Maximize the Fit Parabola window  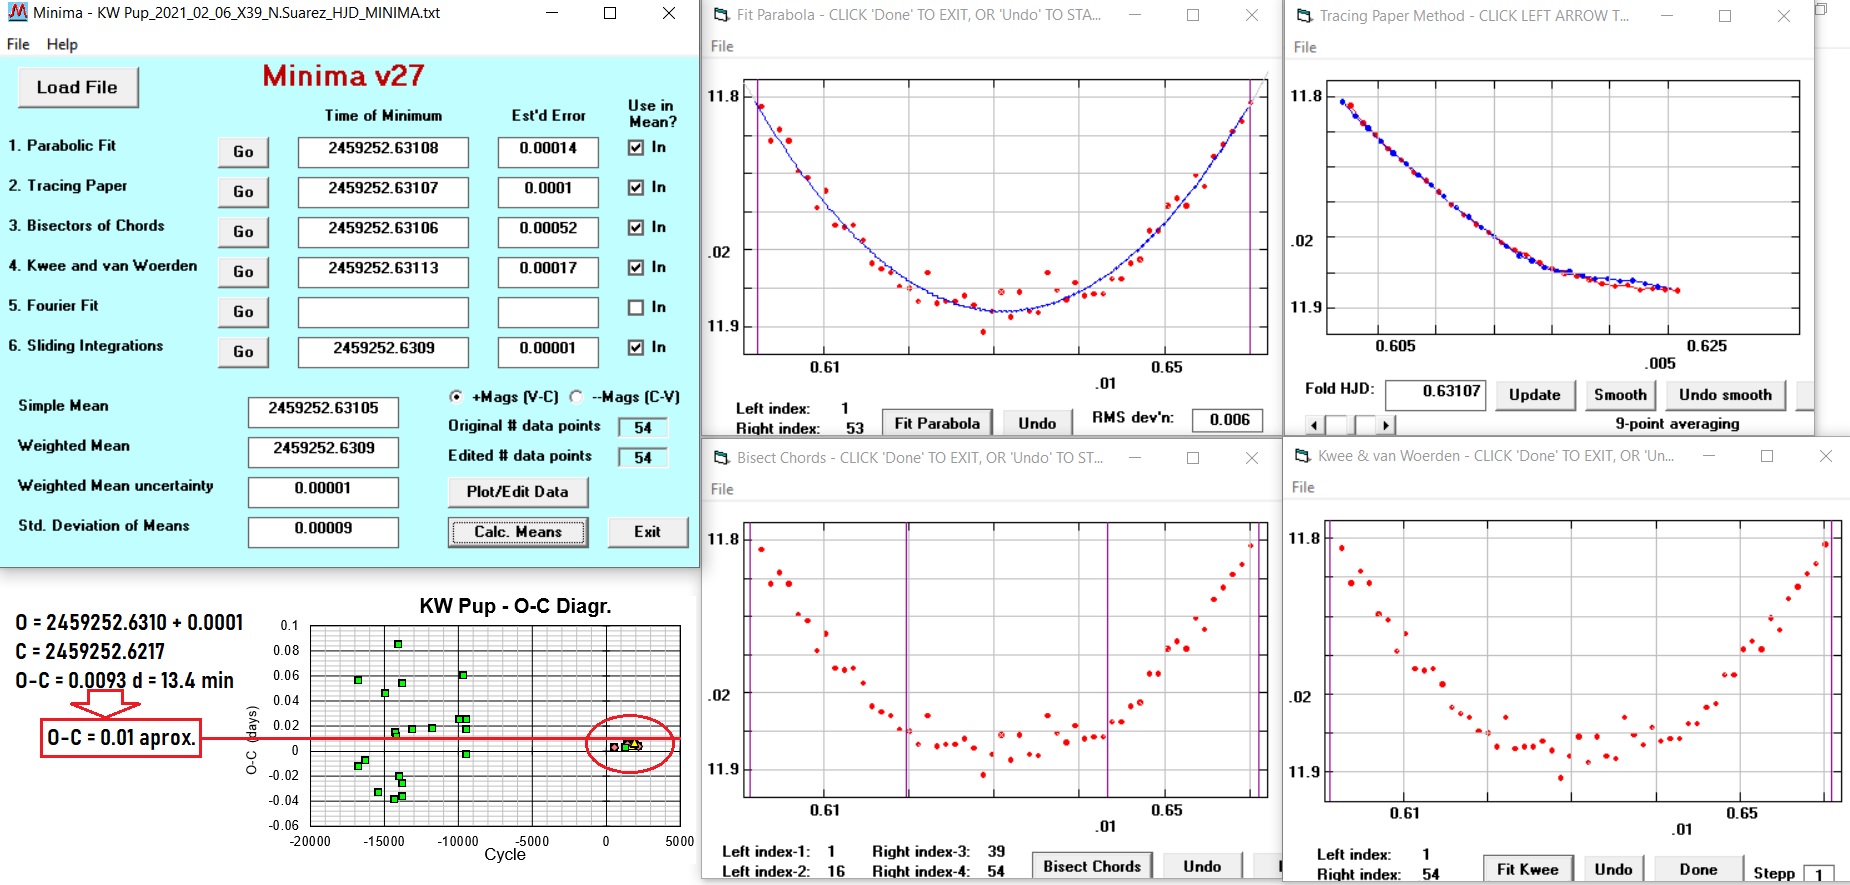(x=1193, y=15)
